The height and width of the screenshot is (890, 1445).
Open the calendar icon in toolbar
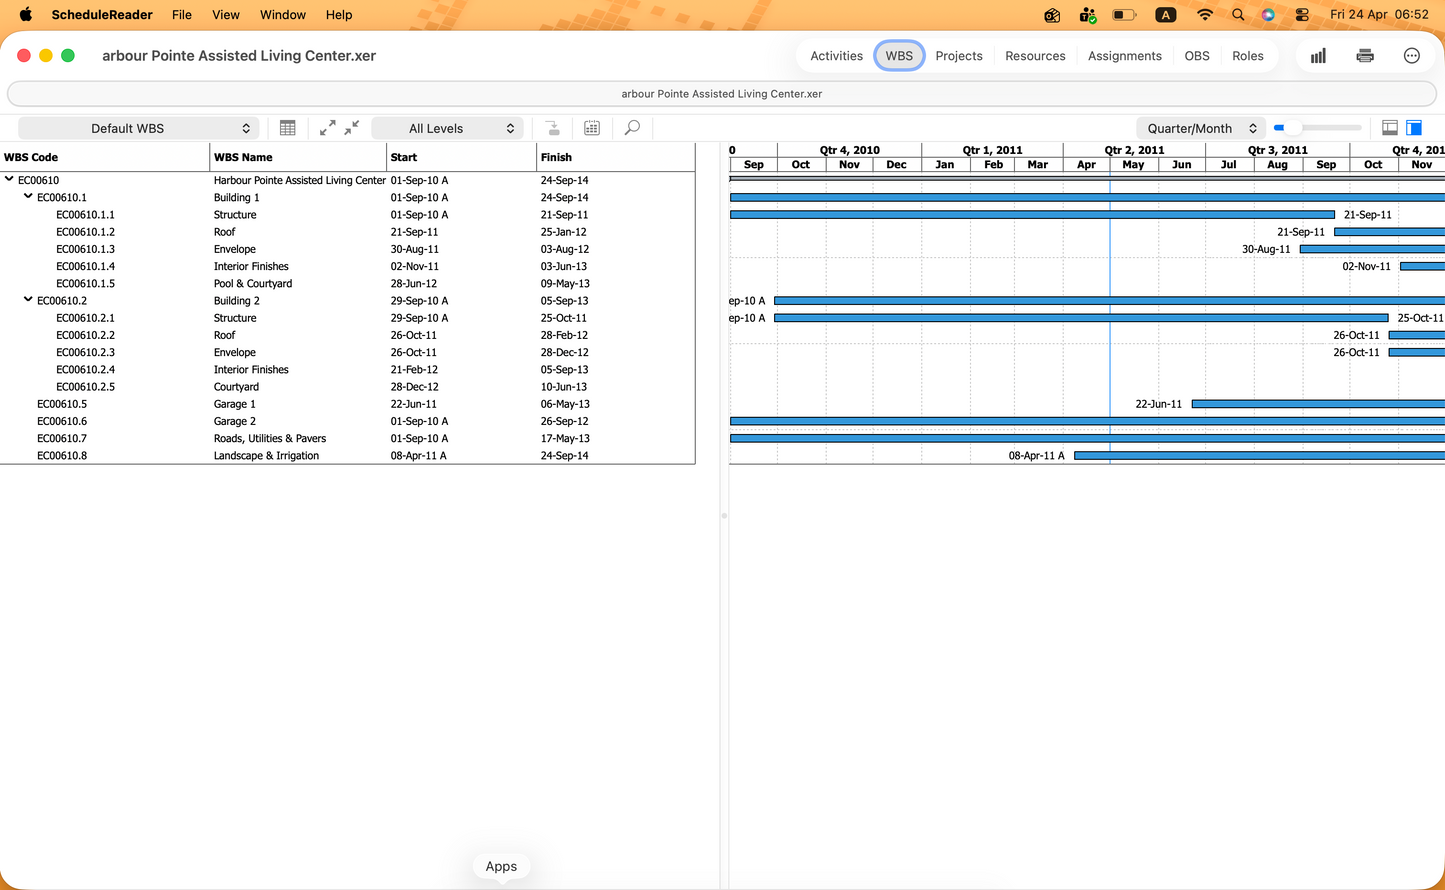pos(592,128)
